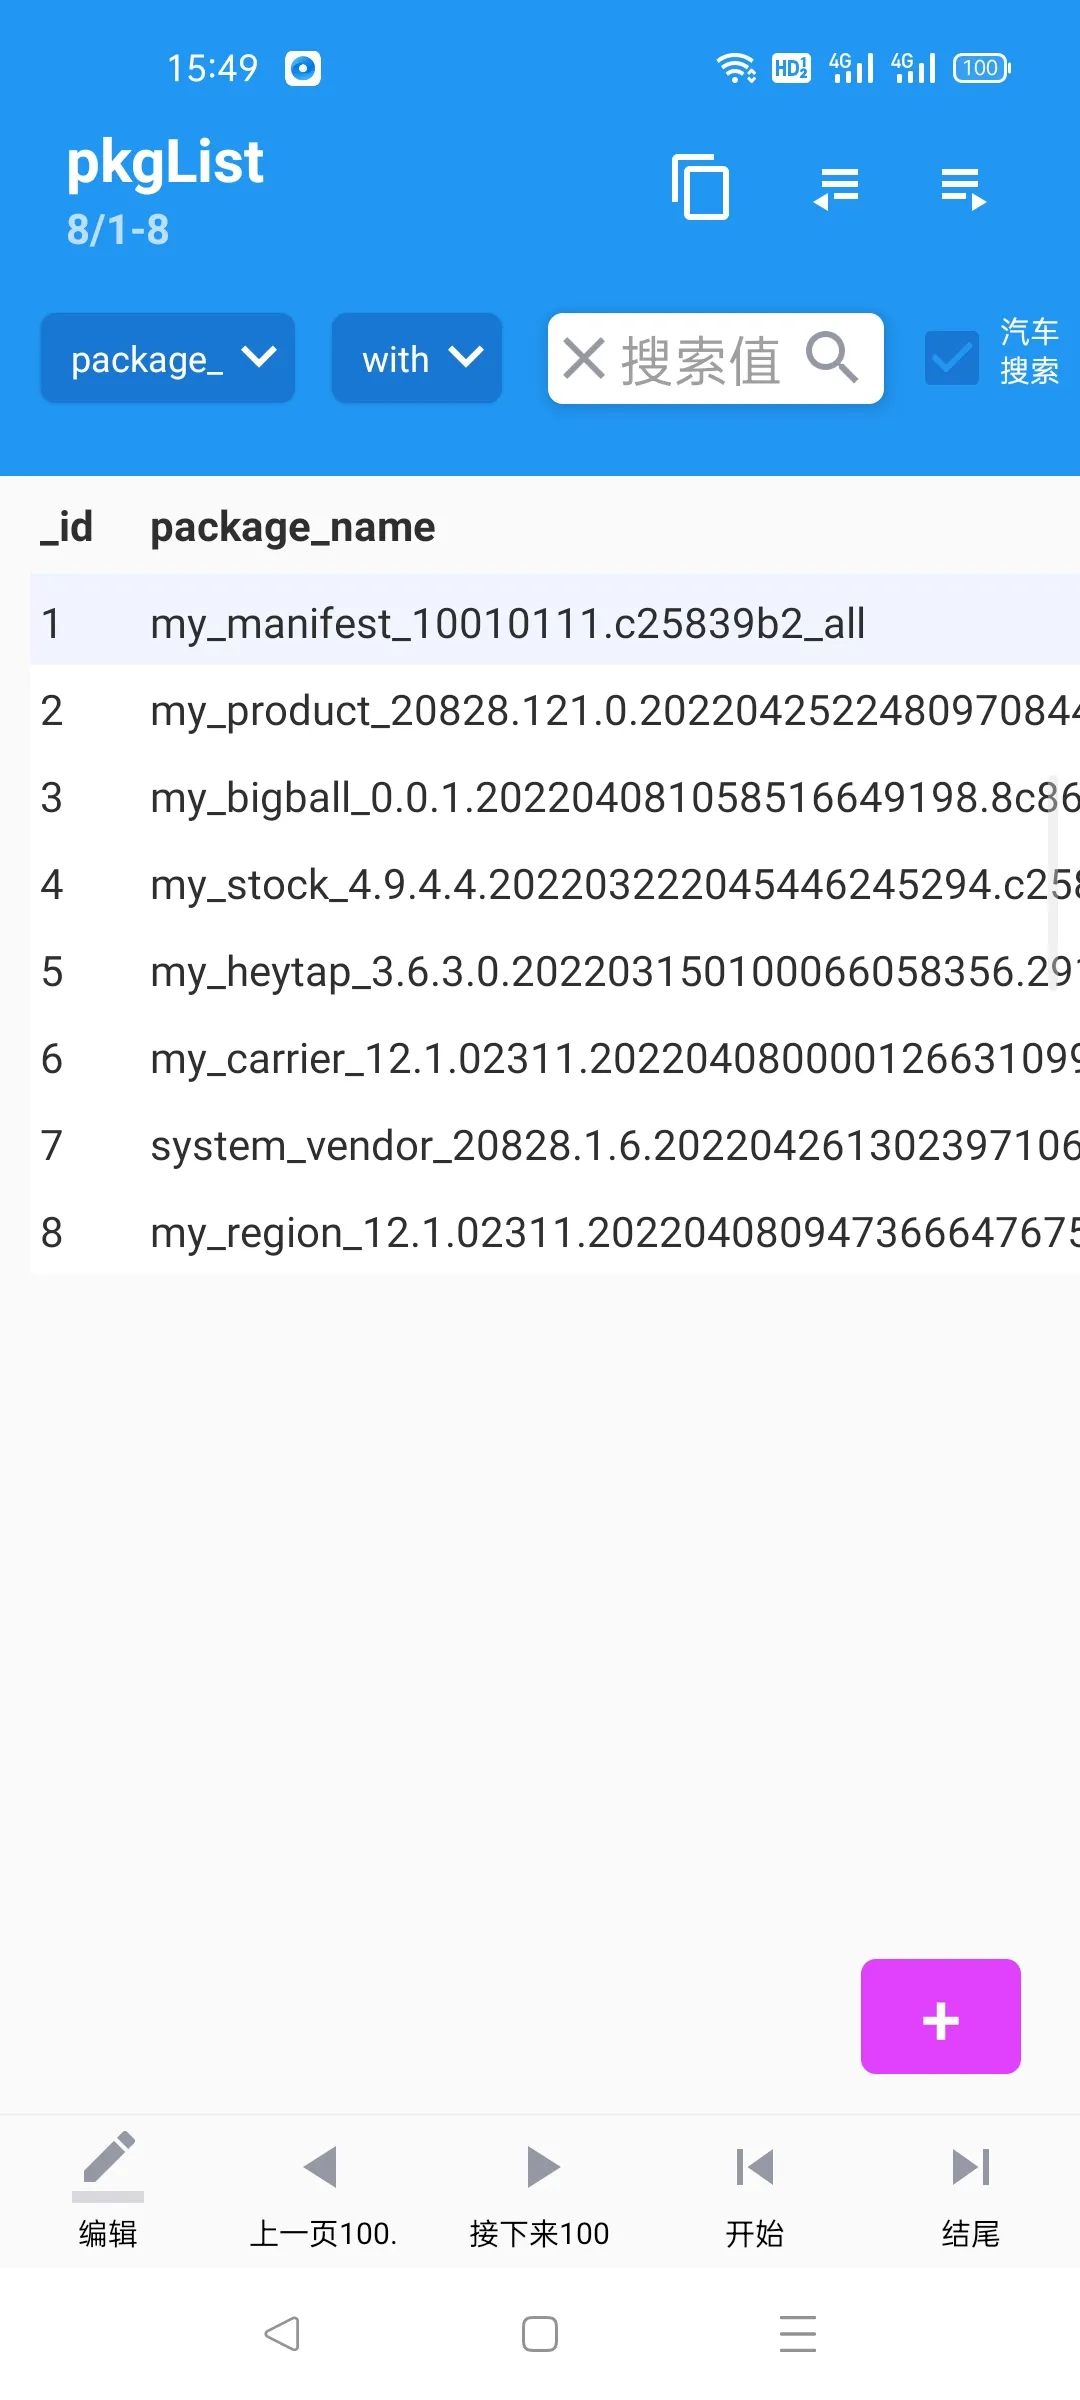Tap the copy icon in header

(x=700, y=186)
